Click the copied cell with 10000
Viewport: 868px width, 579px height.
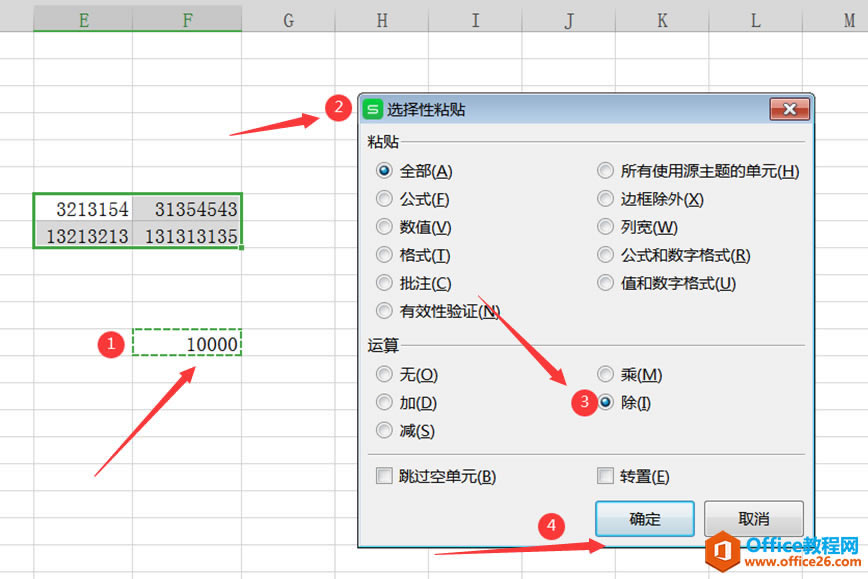tap(187, 343)
